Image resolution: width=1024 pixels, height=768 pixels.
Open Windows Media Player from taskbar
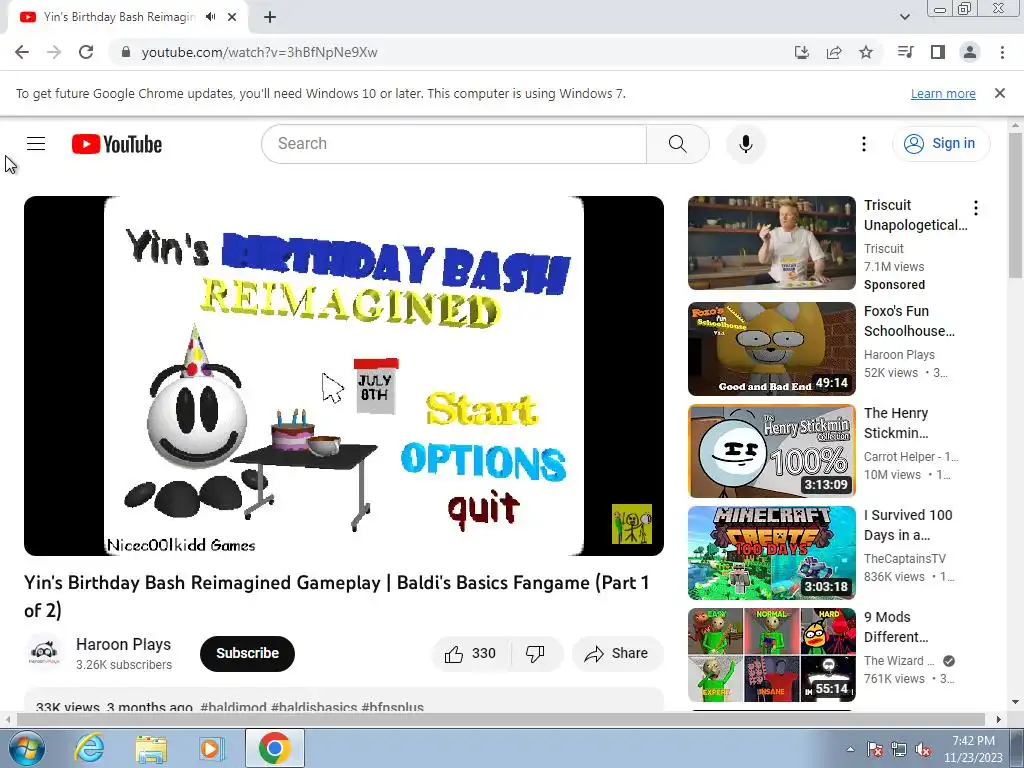pyautogui.click(x=212, y=748)
